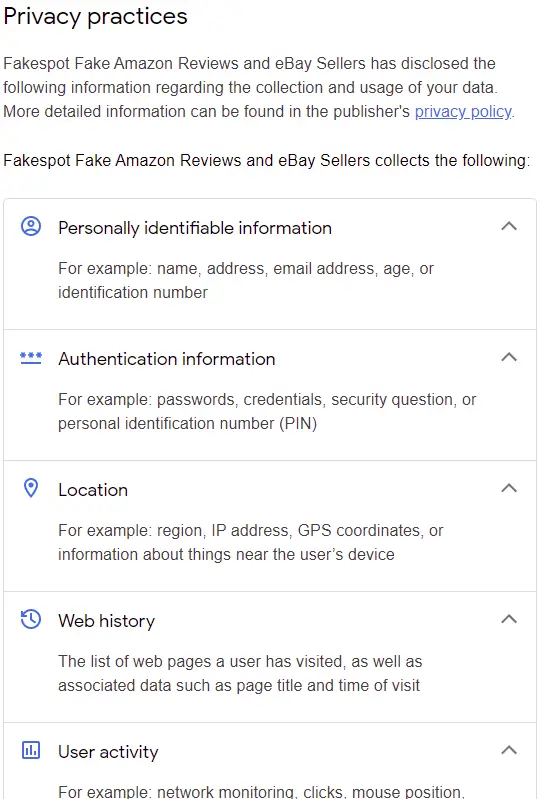This screenshot has height=799, width=543.
Task: Click the asterisks password icon for Authentication
Action: [x=31, y=358]
